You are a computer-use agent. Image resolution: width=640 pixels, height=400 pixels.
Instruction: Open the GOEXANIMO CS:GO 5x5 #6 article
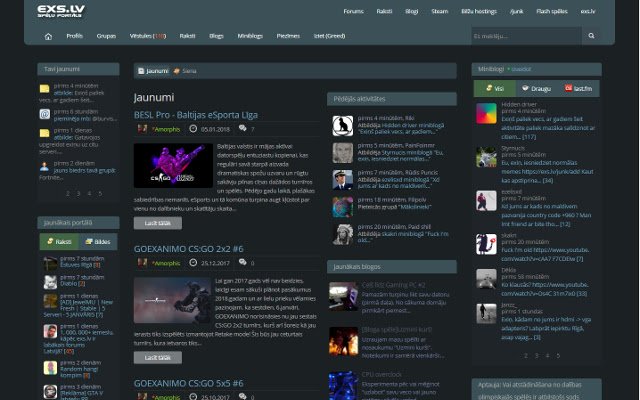point(189,383)
